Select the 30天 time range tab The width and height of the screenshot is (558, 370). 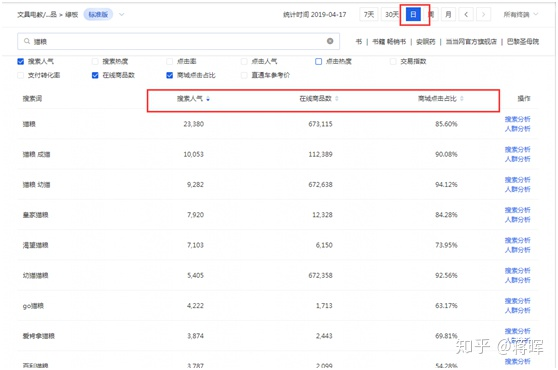[x=391, y=15]
